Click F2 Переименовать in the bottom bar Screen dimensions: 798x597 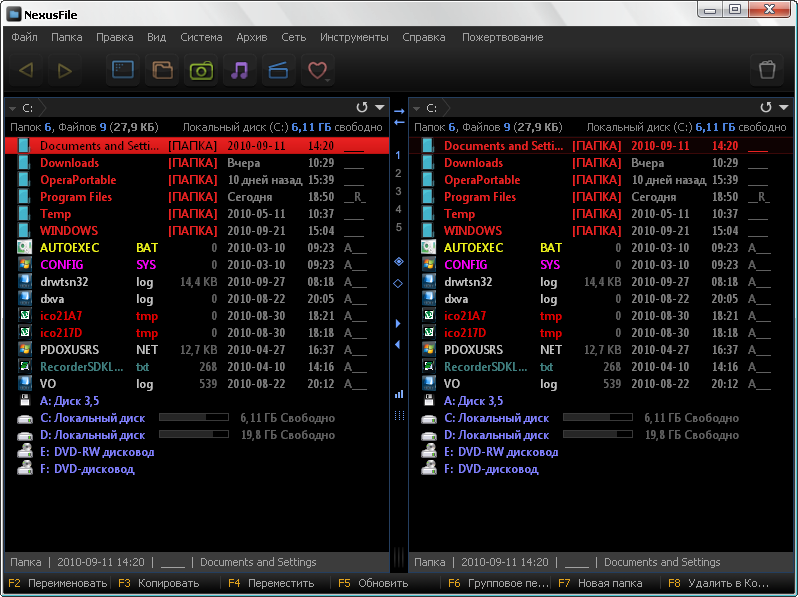(x=58, y=583)
